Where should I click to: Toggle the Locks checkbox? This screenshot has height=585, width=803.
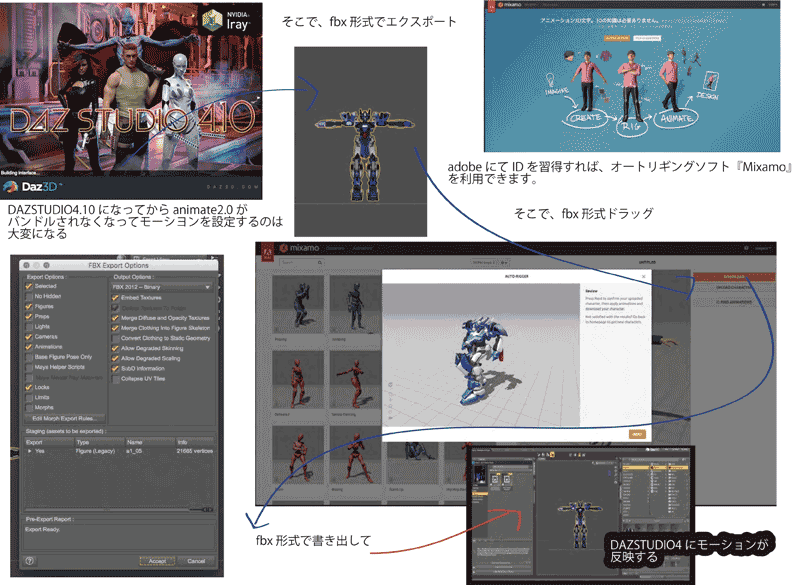point(29,388)
